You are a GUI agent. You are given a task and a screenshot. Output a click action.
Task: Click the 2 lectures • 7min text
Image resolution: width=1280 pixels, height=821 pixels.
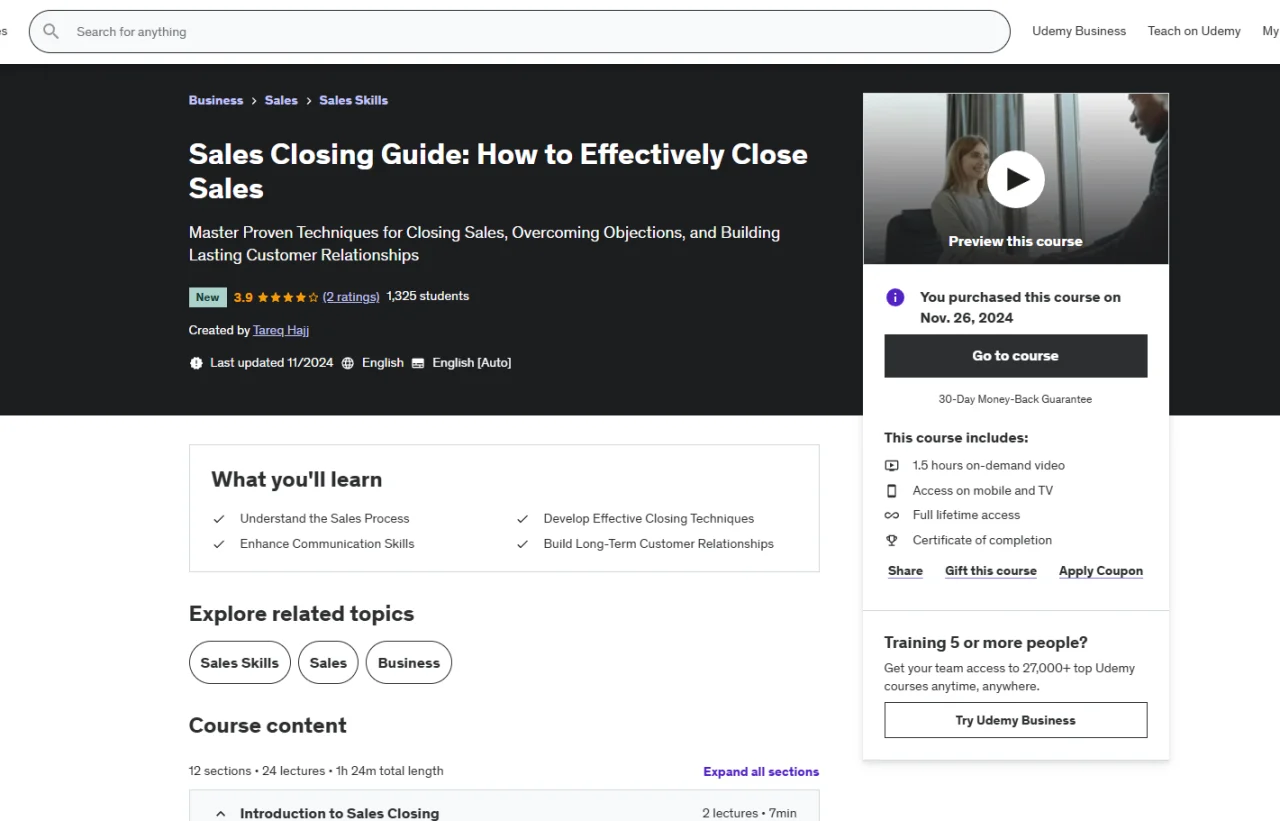tap(749, 814)
